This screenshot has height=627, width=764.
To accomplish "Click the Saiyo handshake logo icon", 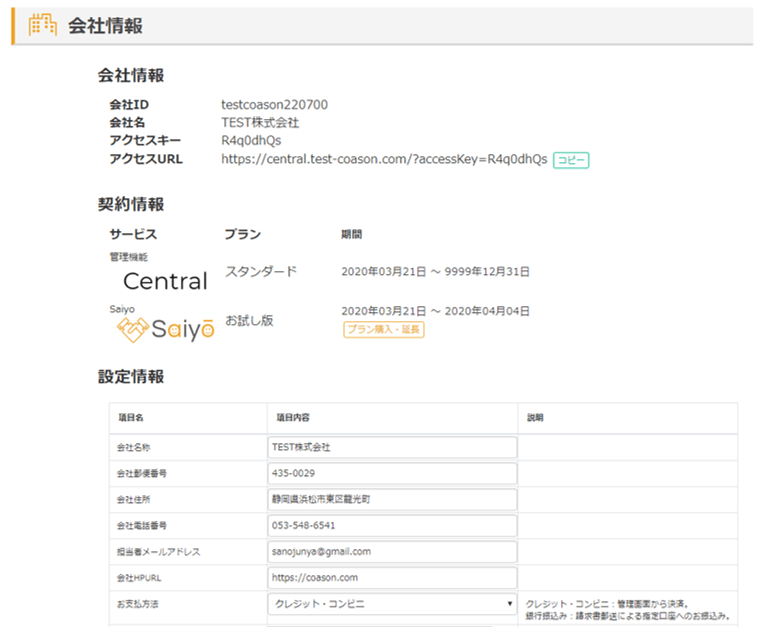I will click(133, 328).
